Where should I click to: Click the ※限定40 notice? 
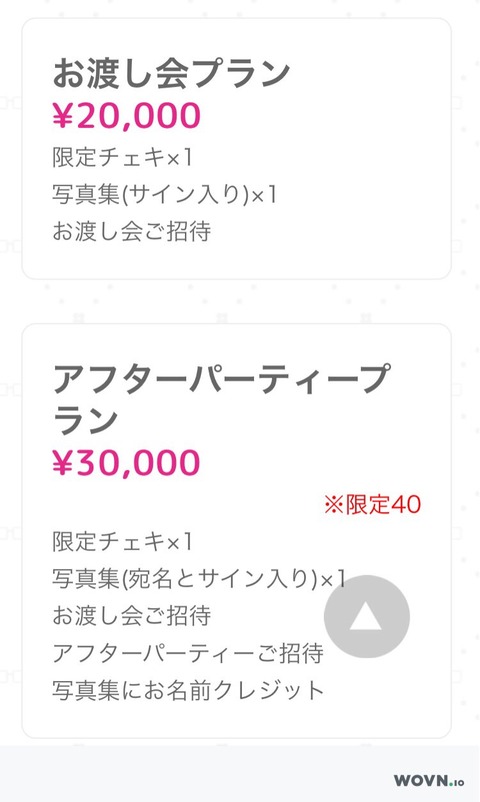pos(373,504)
